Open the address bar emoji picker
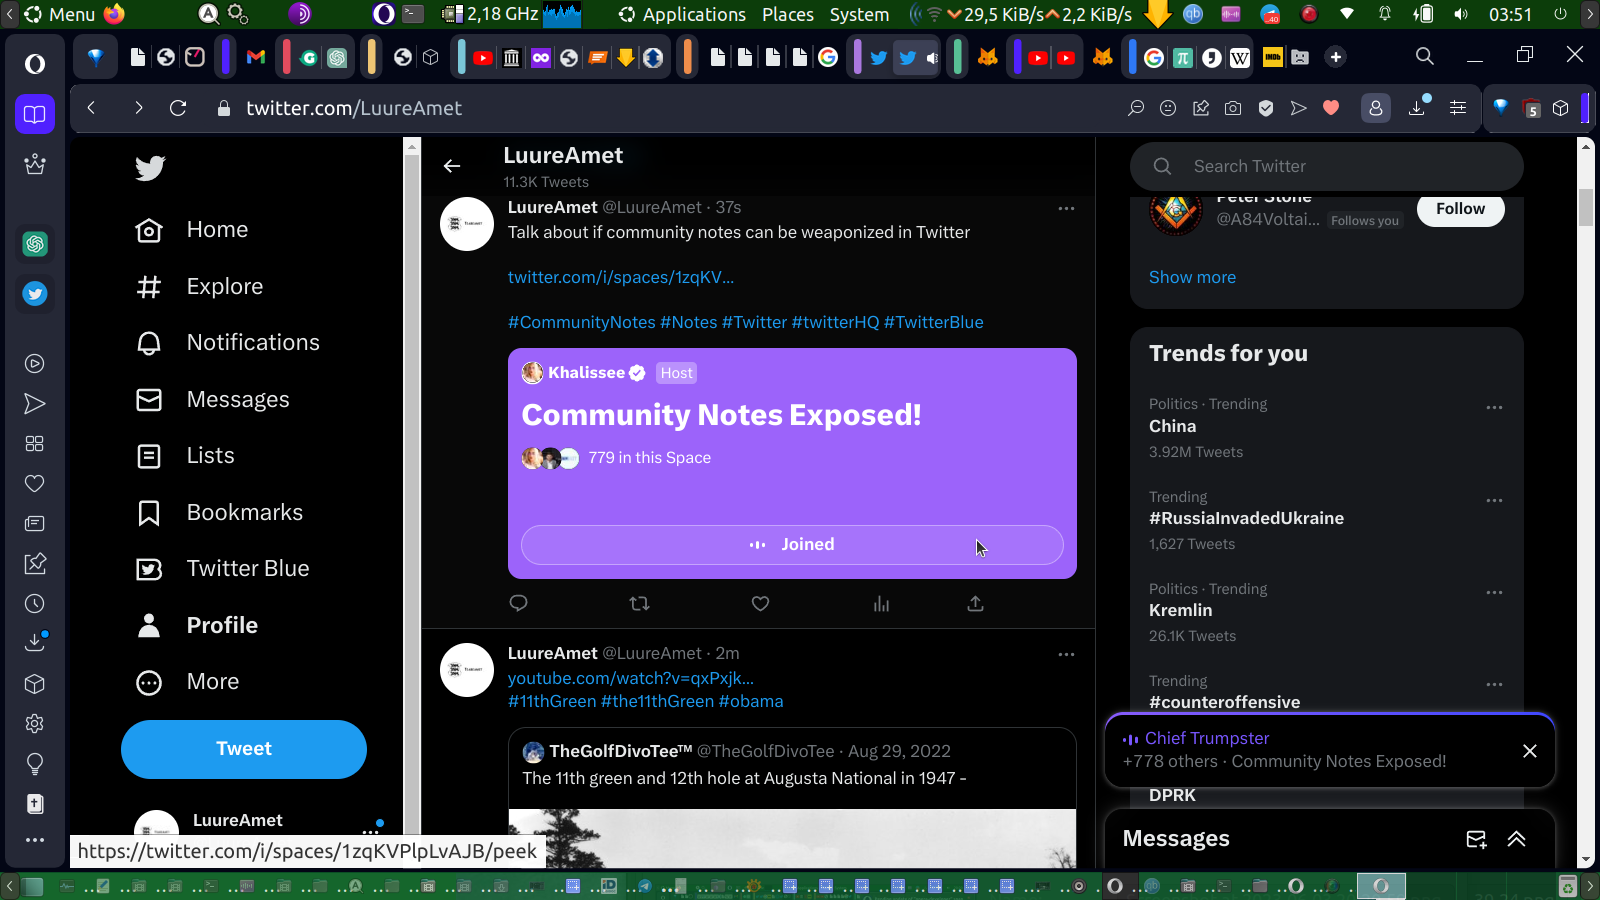 [x=1168, y=108]
